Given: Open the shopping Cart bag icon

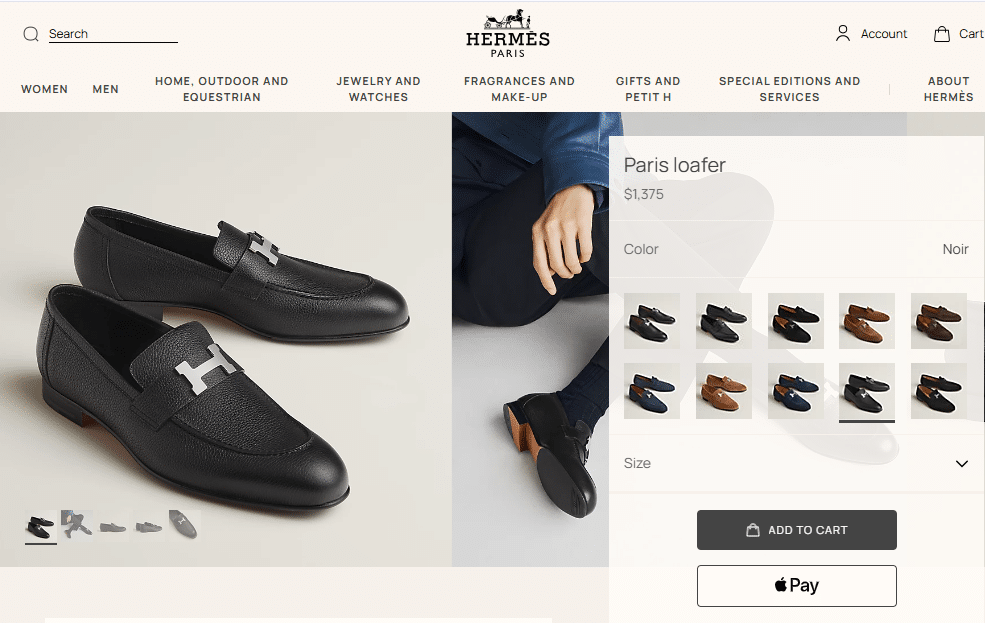Looking at the screenshot, I should coord(942,33).
